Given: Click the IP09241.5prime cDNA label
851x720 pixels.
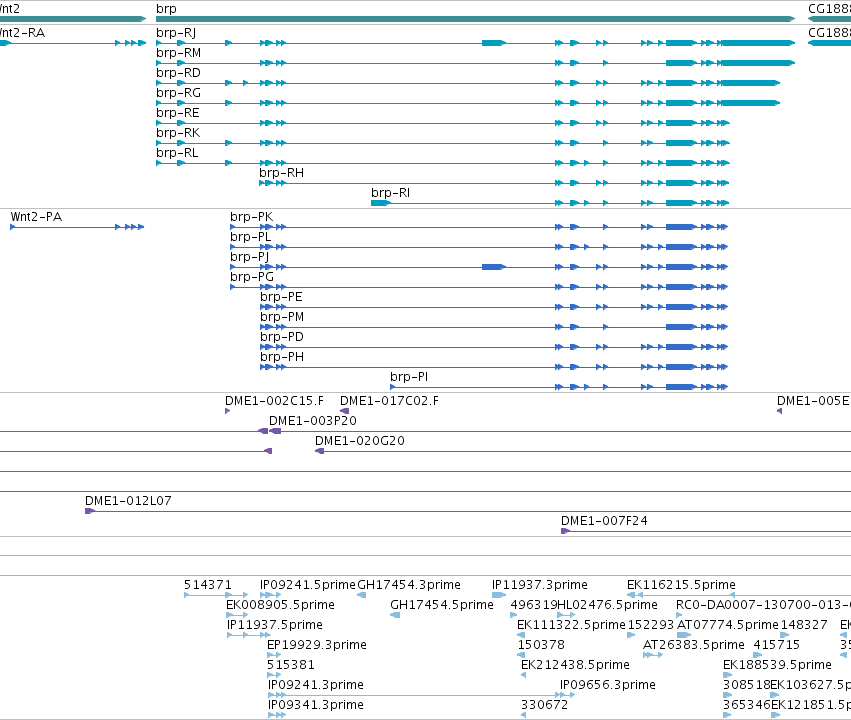Looking at the screenshot, I should (x=308, y=585).
